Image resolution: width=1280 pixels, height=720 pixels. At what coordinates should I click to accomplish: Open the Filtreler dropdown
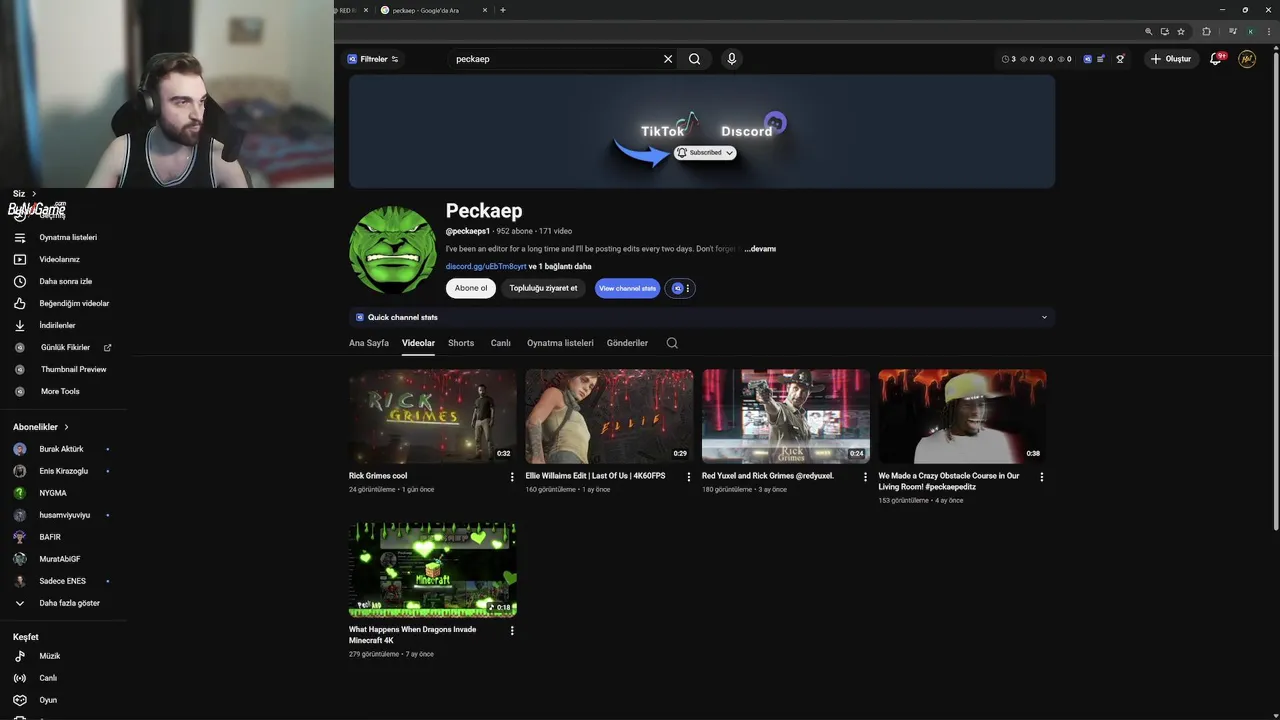tap(373, 59)
